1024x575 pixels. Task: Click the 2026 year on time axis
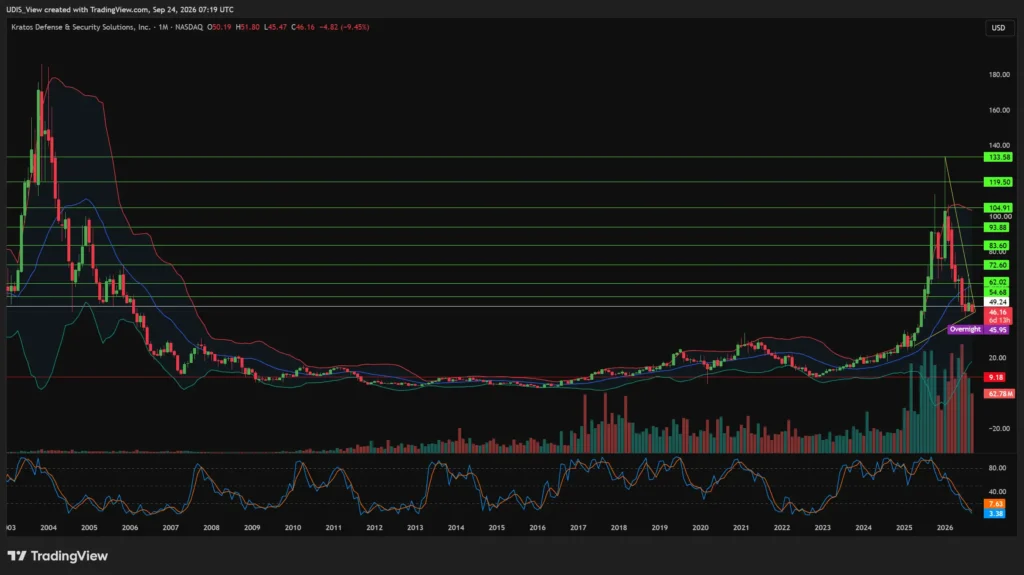pos(945,528)
